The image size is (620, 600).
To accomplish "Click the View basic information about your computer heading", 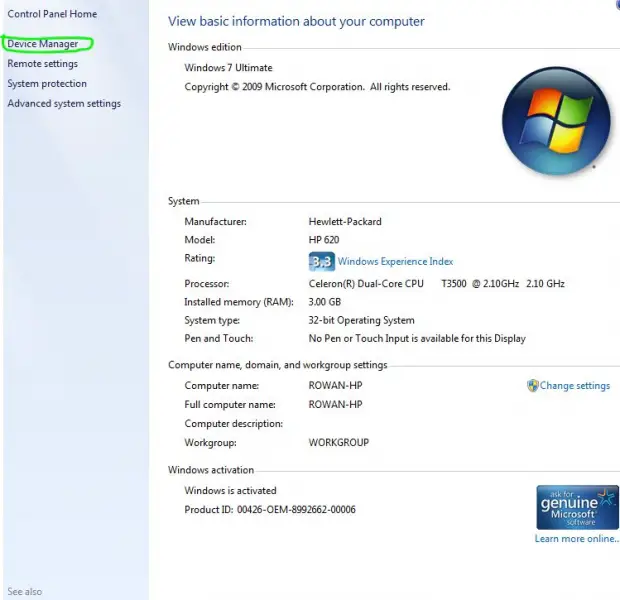I will (x=296, y=21).
